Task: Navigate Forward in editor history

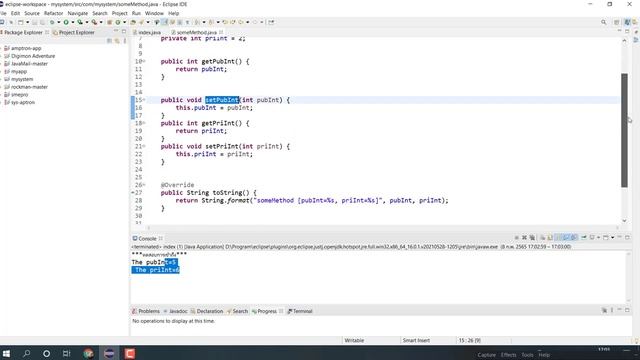Action: (x=255, y=22)
